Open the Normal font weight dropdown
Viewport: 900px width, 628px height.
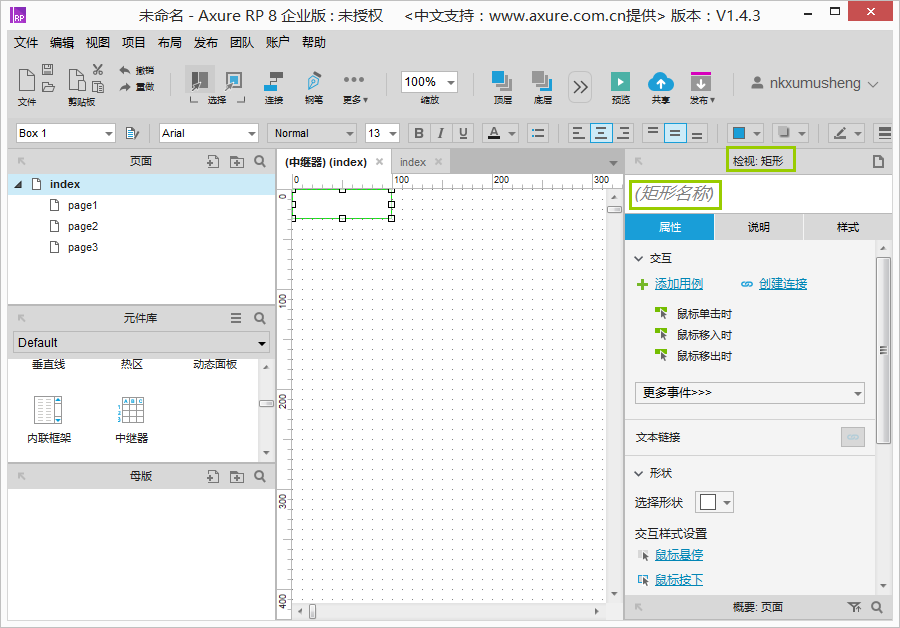312,133
